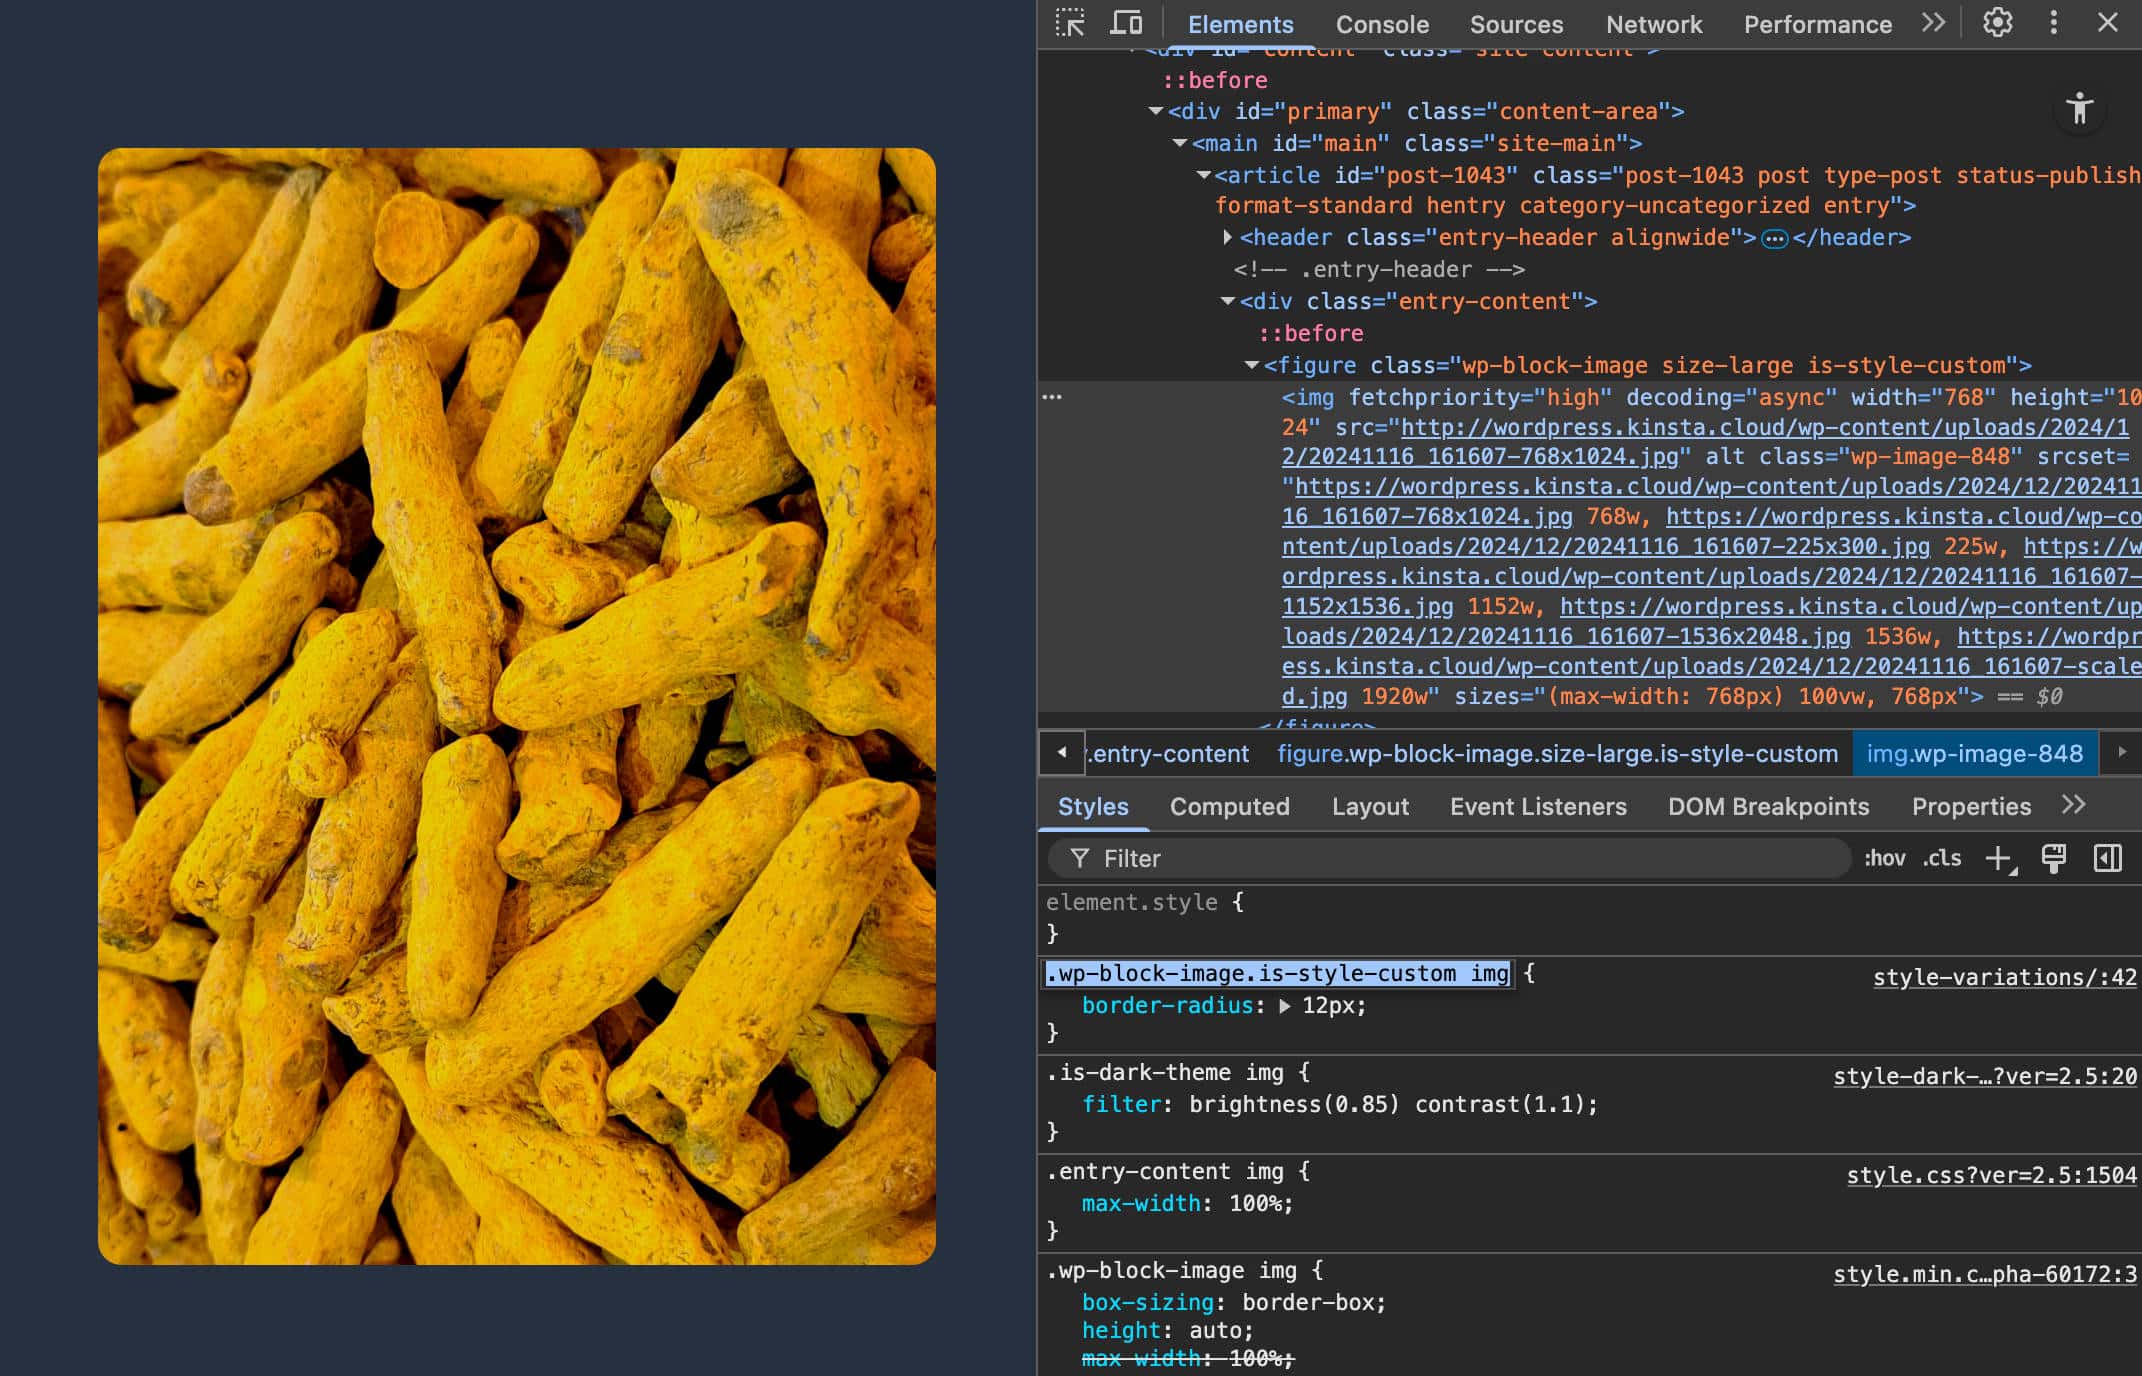Image resolution: width=2142 pixels, height=1376 pixels.
Task: Toggle the device toolbar icon
Action: pos(1127,23)
